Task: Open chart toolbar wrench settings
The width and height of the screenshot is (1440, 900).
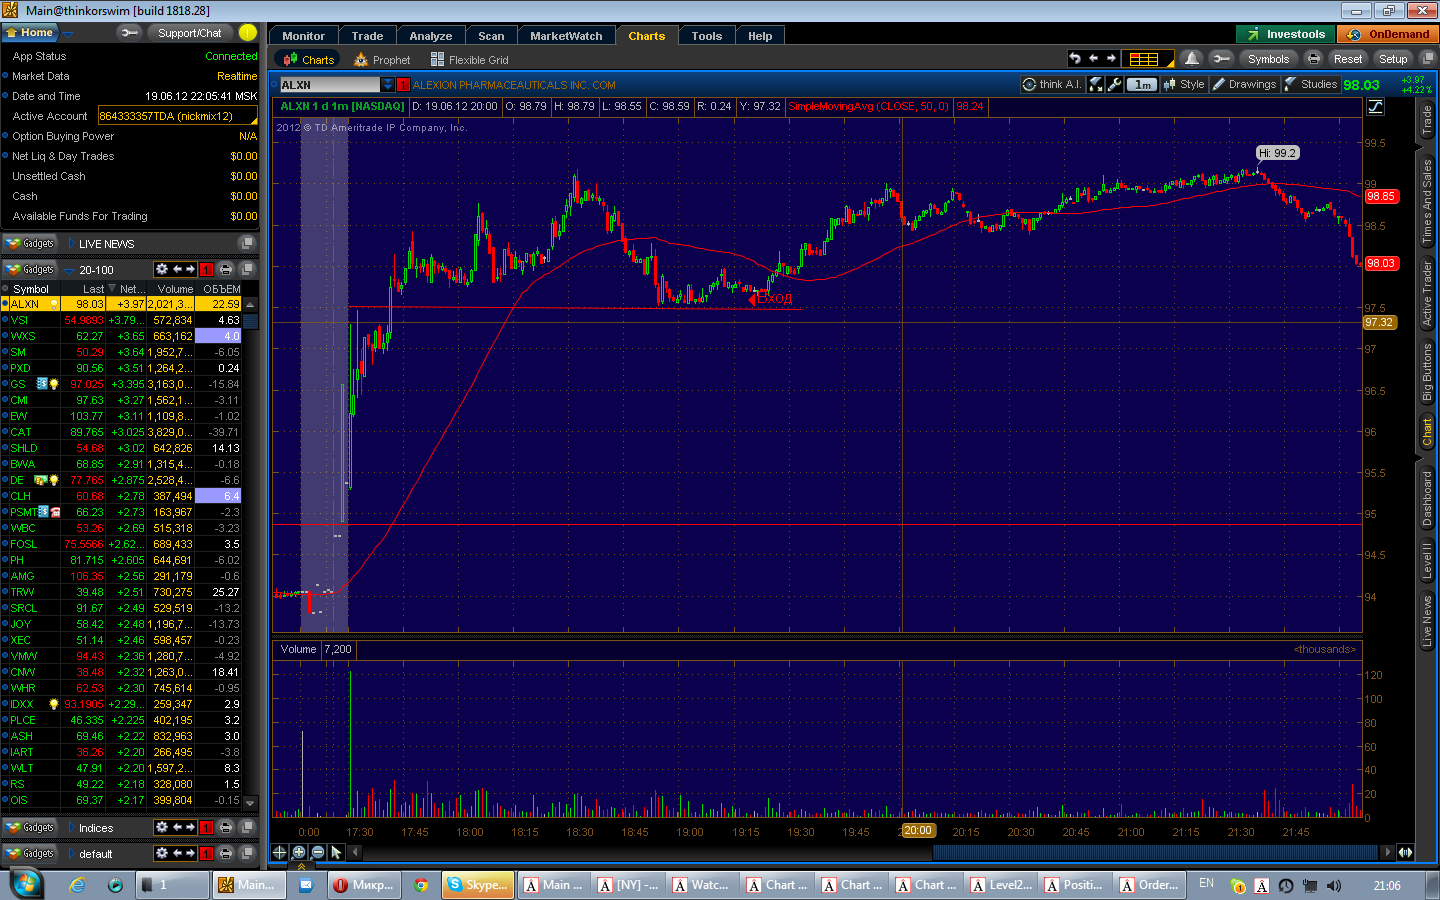Action: (x=1220, y=59)
